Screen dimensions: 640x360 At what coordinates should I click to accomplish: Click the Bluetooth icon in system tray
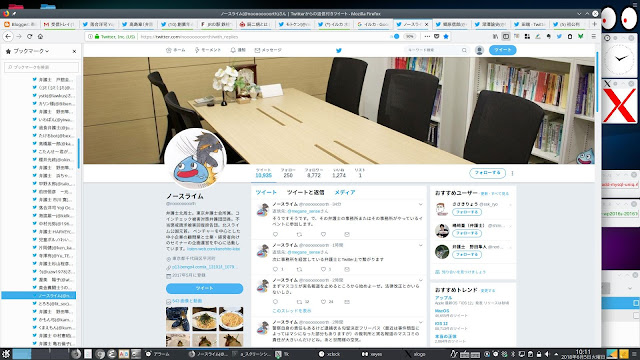coord(513,354)
